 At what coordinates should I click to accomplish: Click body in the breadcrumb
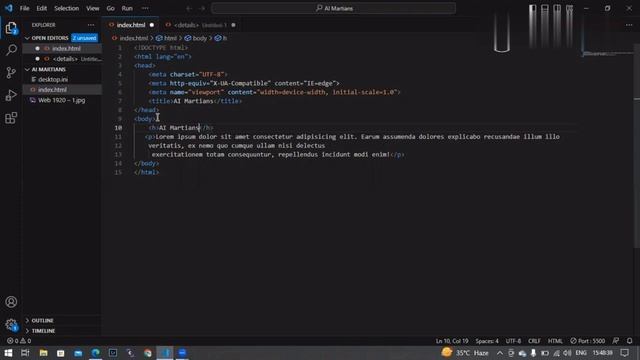coord(200,38)
